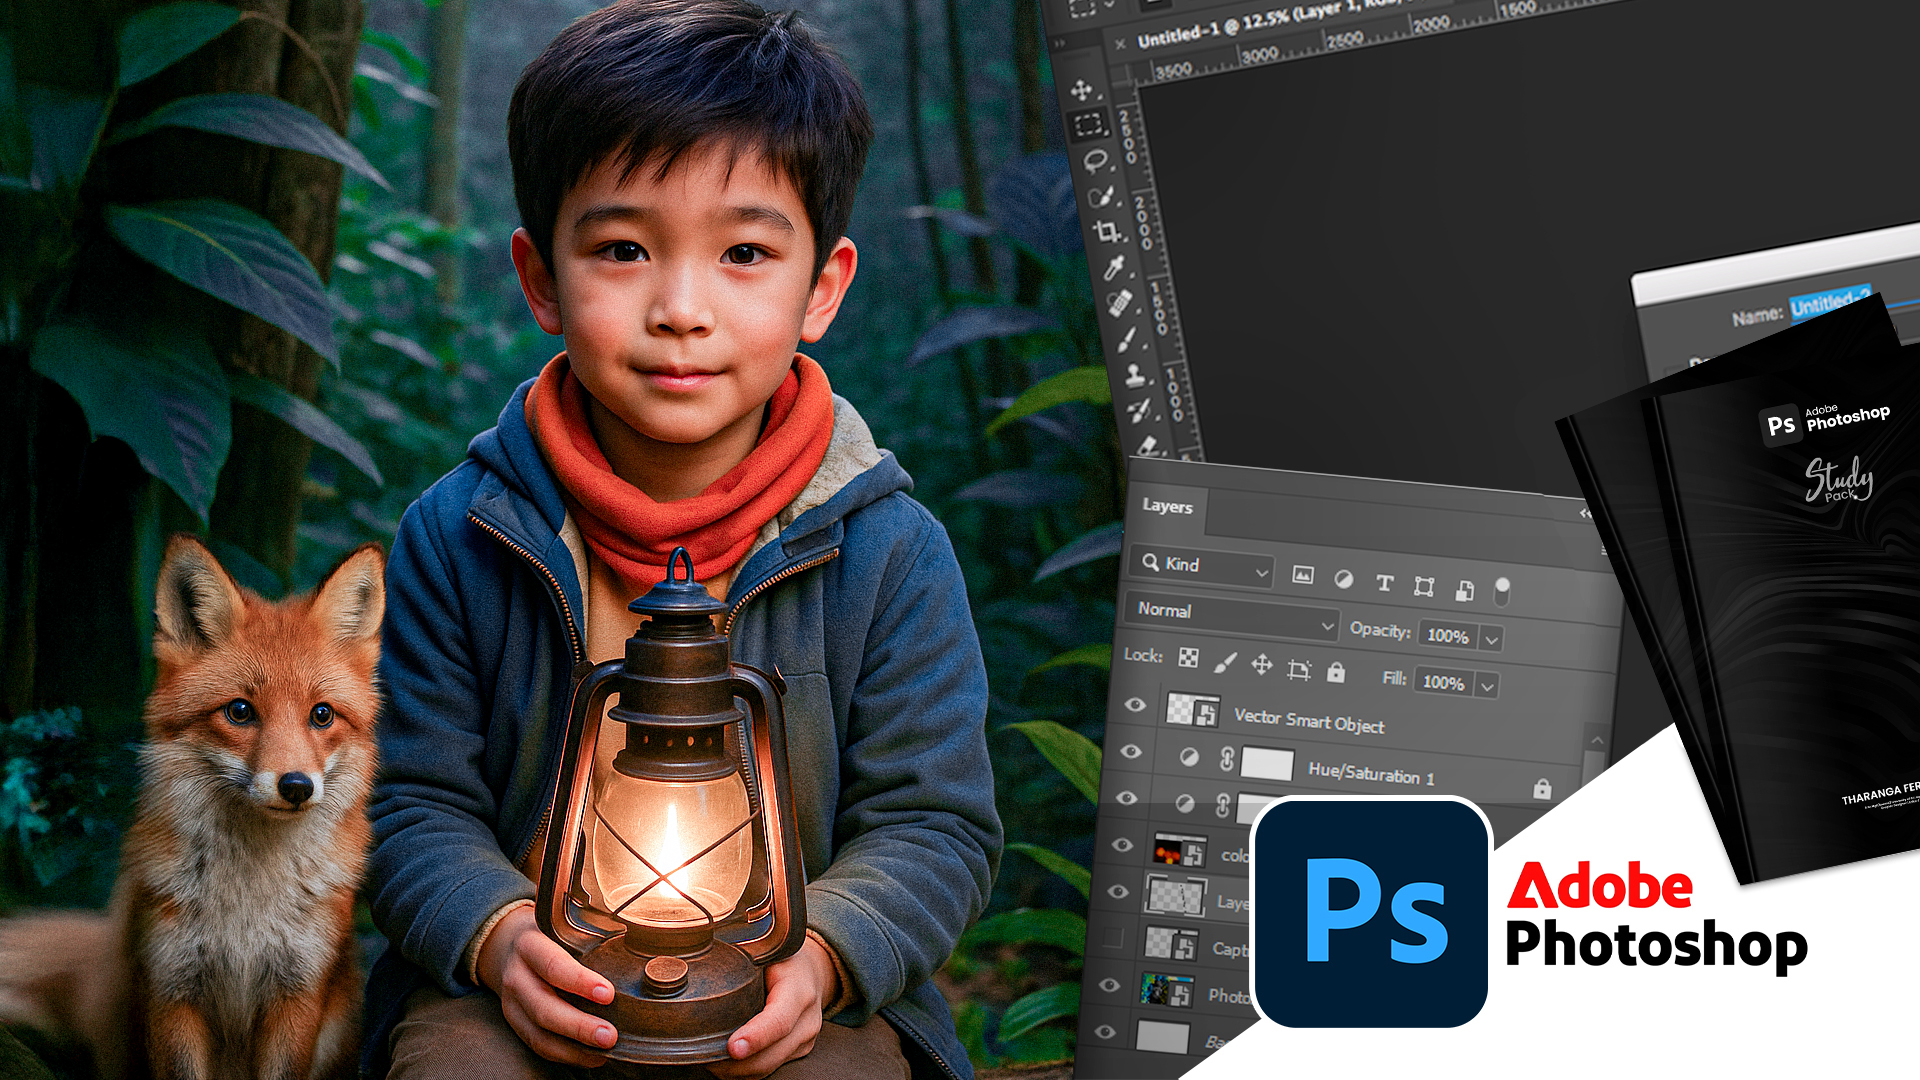
Task: Click the 'Capt' layer thumbnail
Action: click(x=1171, y=943)
